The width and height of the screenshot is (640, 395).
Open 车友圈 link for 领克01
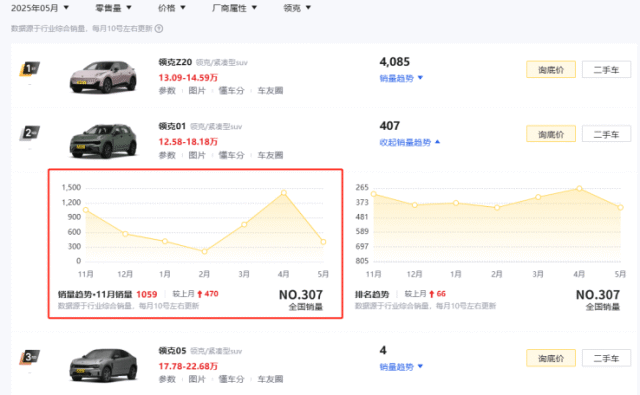pyautogui.click(x=270, y=155)
